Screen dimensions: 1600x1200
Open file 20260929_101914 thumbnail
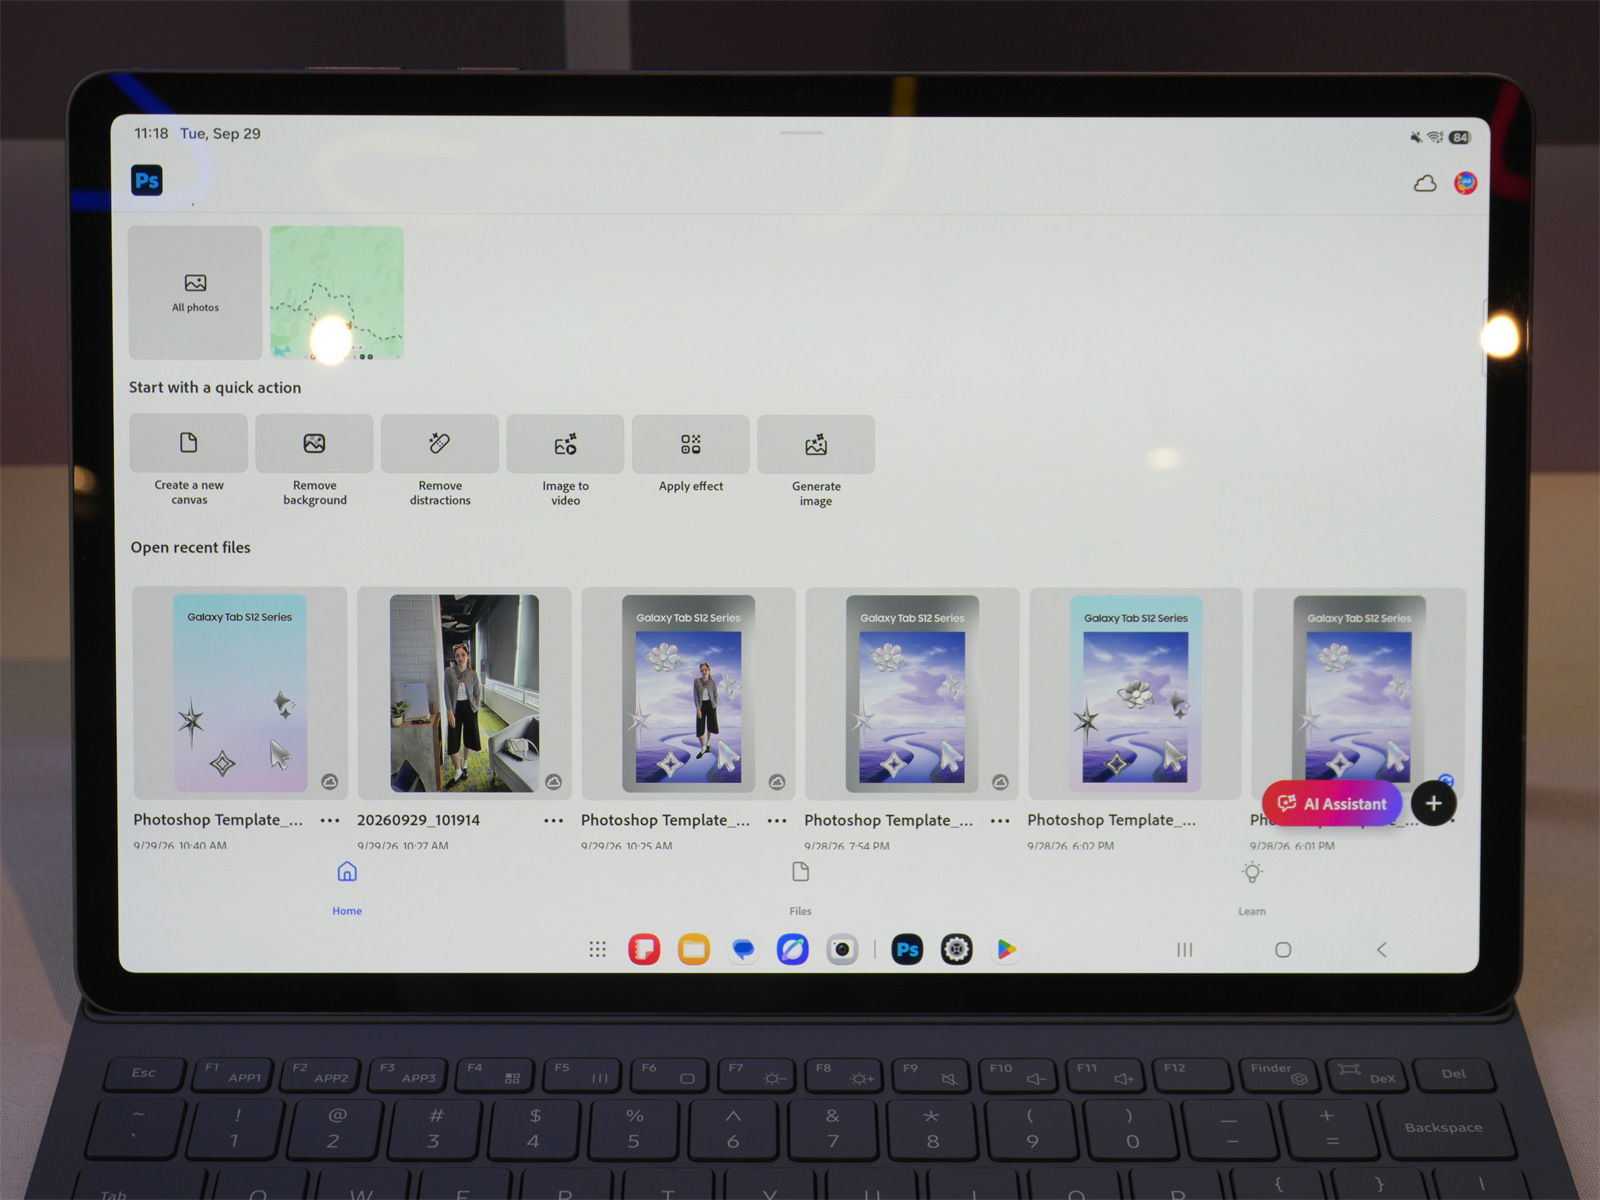point(464,693)
